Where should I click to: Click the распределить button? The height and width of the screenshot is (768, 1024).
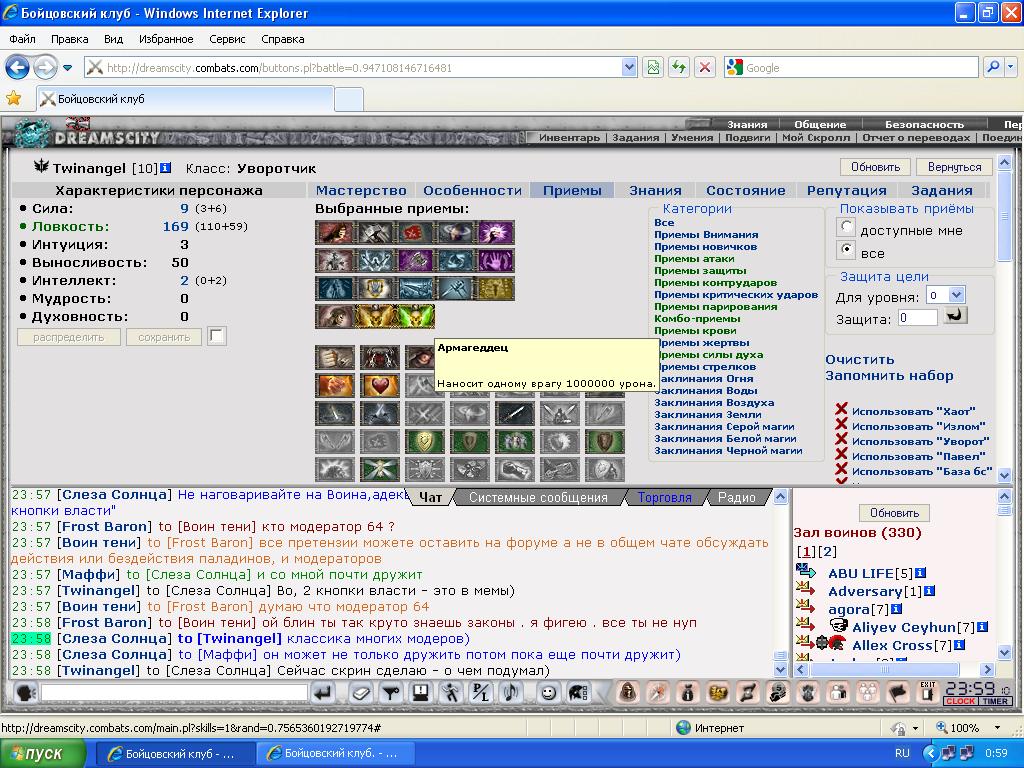[69, 337]
